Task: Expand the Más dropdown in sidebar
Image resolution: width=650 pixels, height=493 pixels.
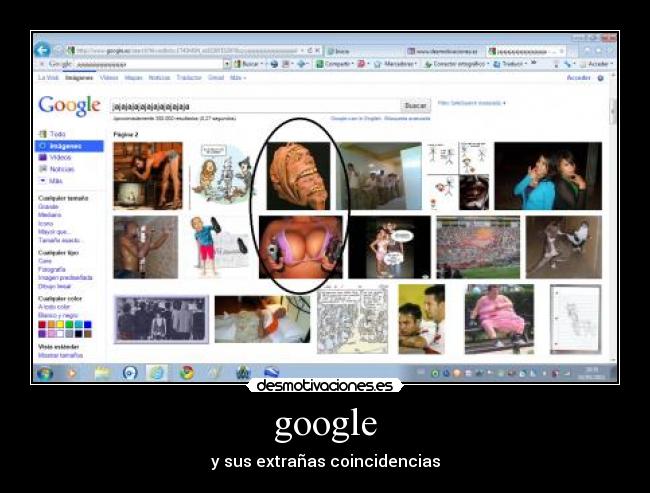Action: point(42,180)
